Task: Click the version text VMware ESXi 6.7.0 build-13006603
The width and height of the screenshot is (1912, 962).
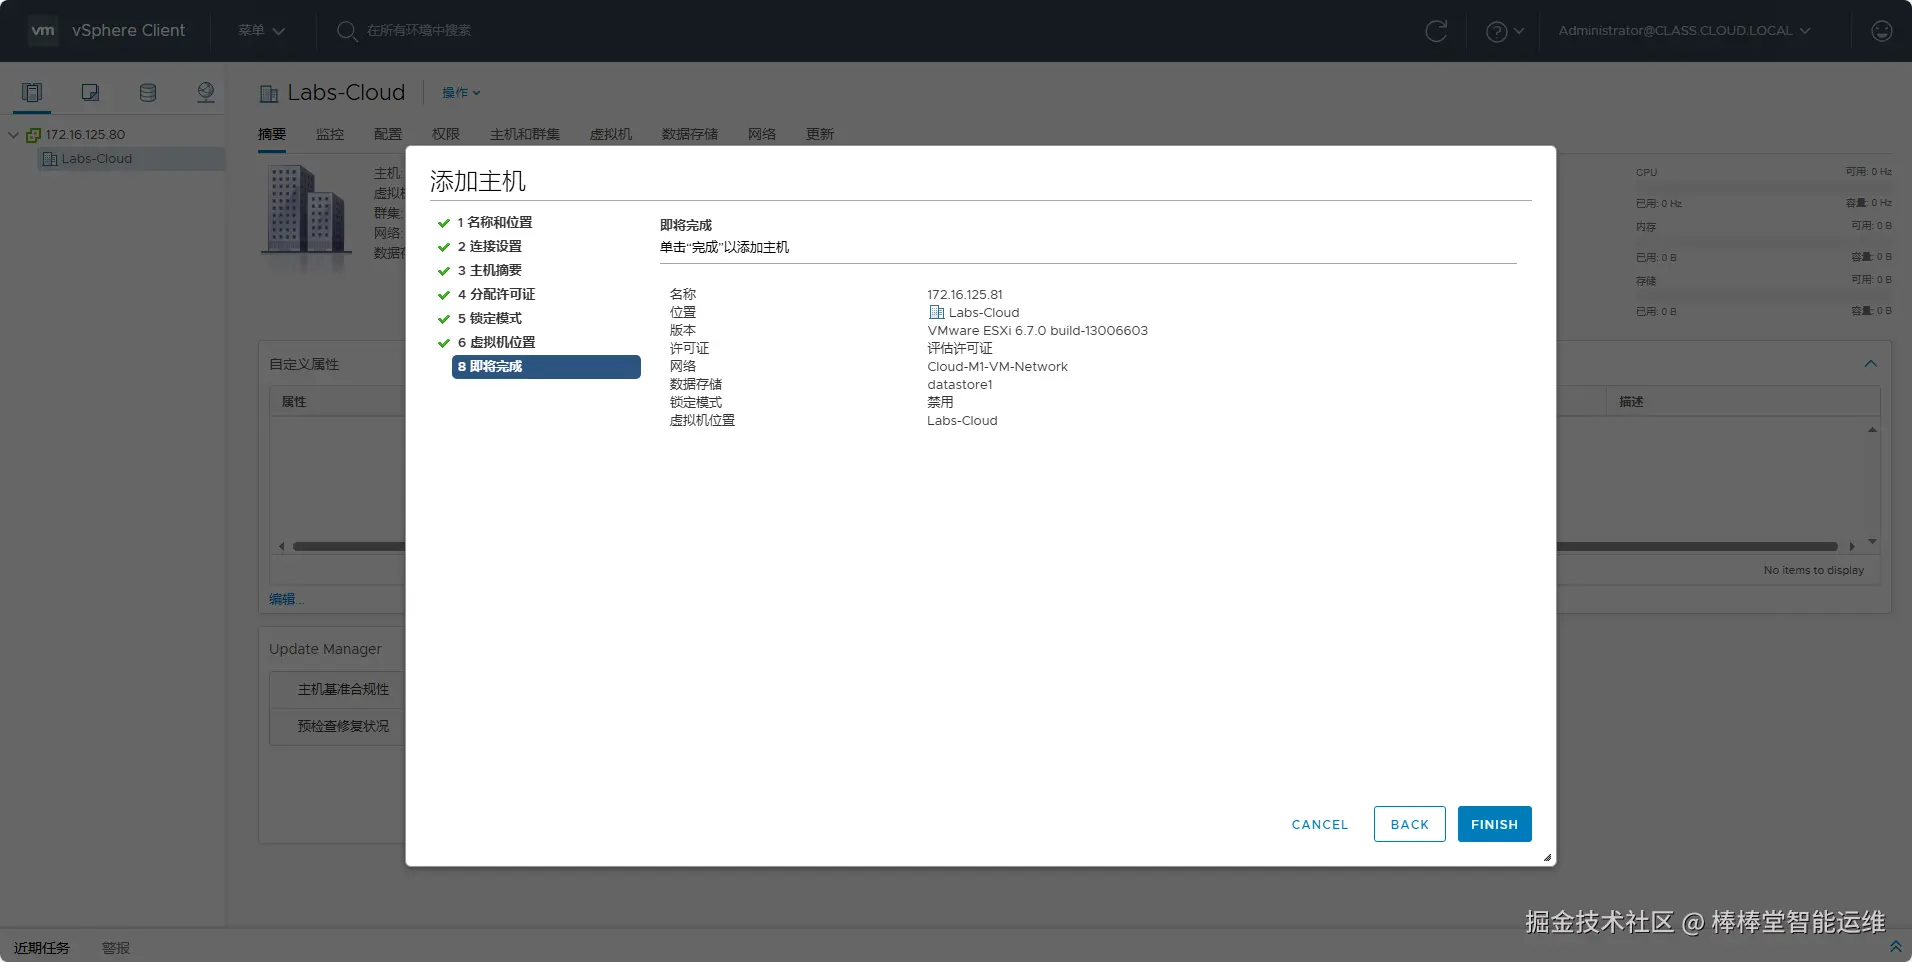Action: (x=1038, y=331)
